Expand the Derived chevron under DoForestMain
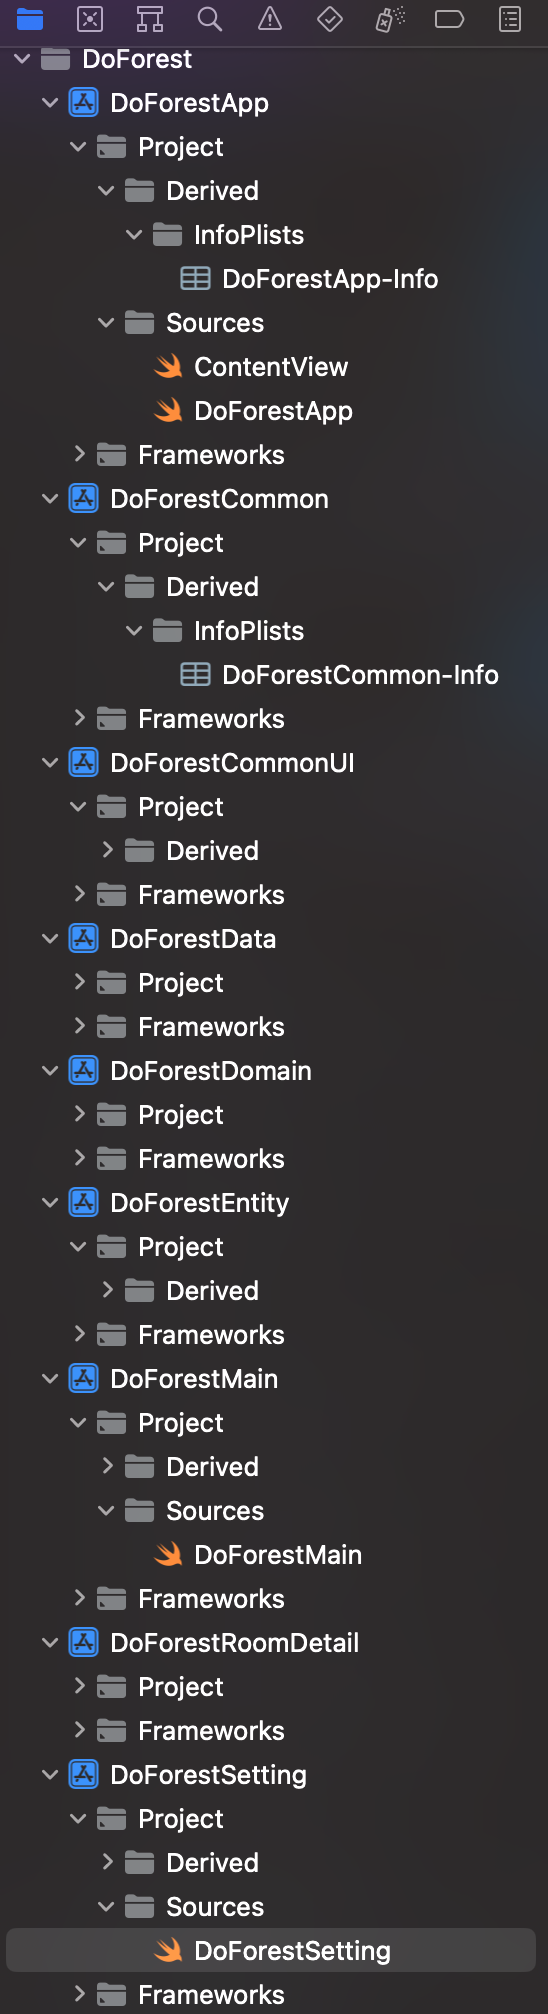 (107, 1466)
